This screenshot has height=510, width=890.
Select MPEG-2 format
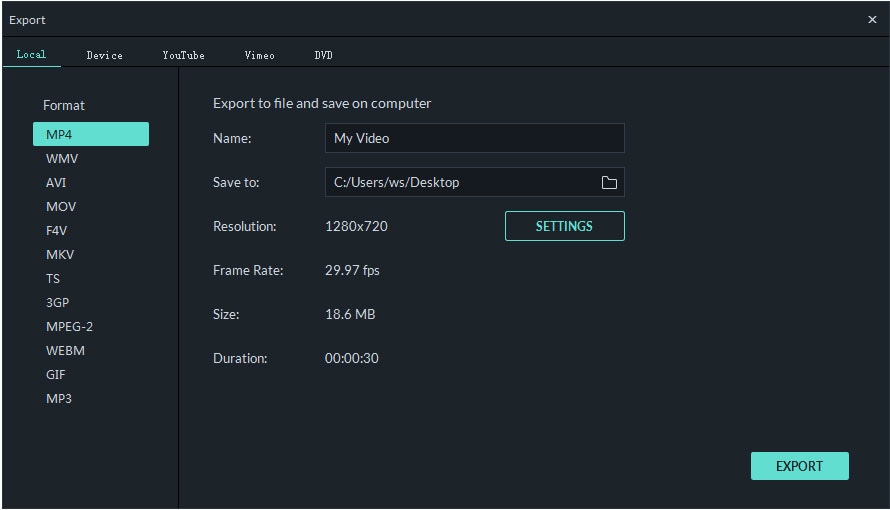[x=69, y=327]
